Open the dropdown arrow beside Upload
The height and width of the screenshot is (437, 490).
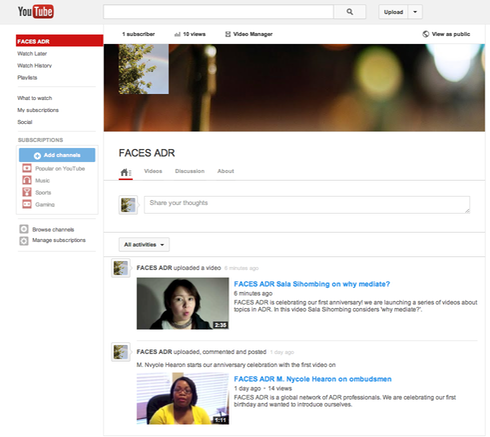pyautogui.click(x=415, y=12)
